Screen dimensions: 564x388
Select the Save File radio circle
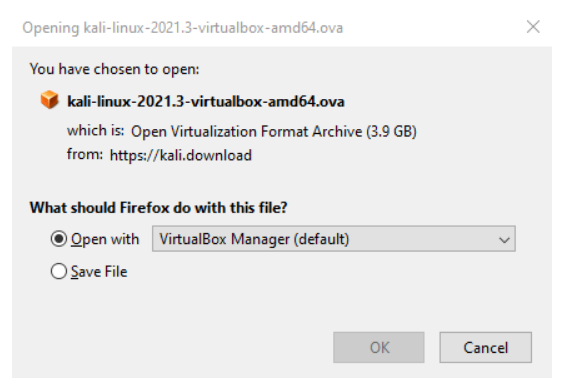[x=59, y=271]
